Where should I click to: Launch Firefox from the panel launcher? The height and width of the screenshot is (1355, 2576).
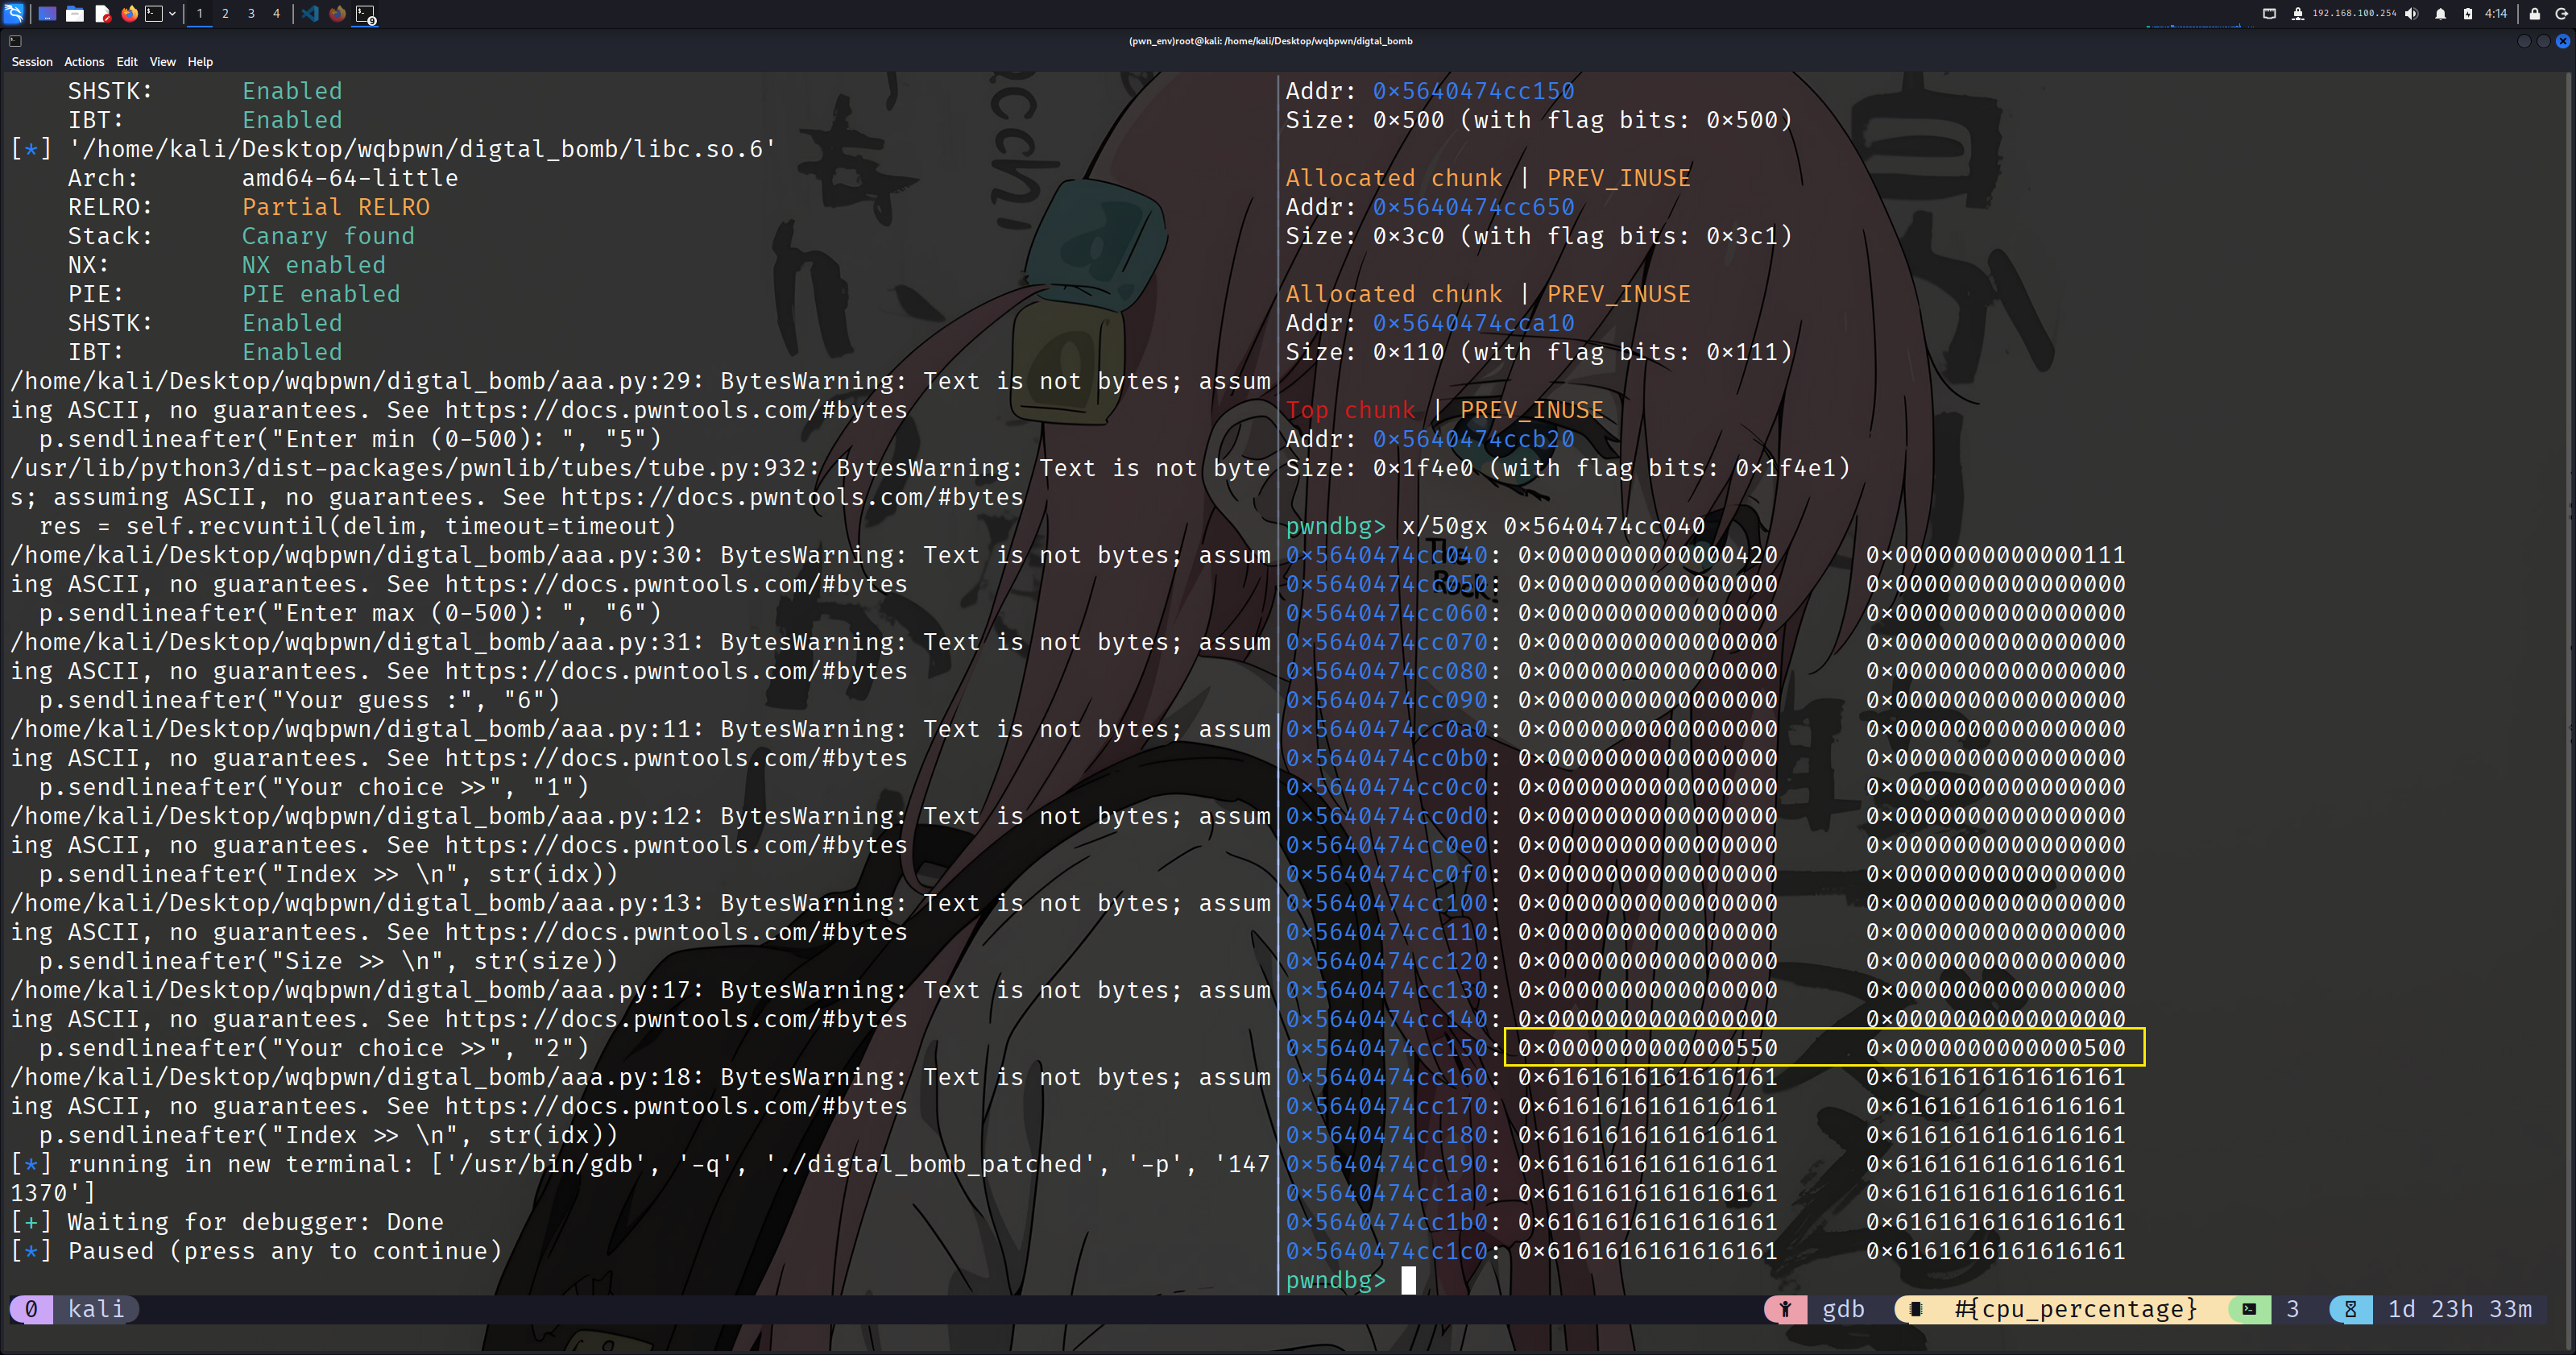(x=129, y=14)
